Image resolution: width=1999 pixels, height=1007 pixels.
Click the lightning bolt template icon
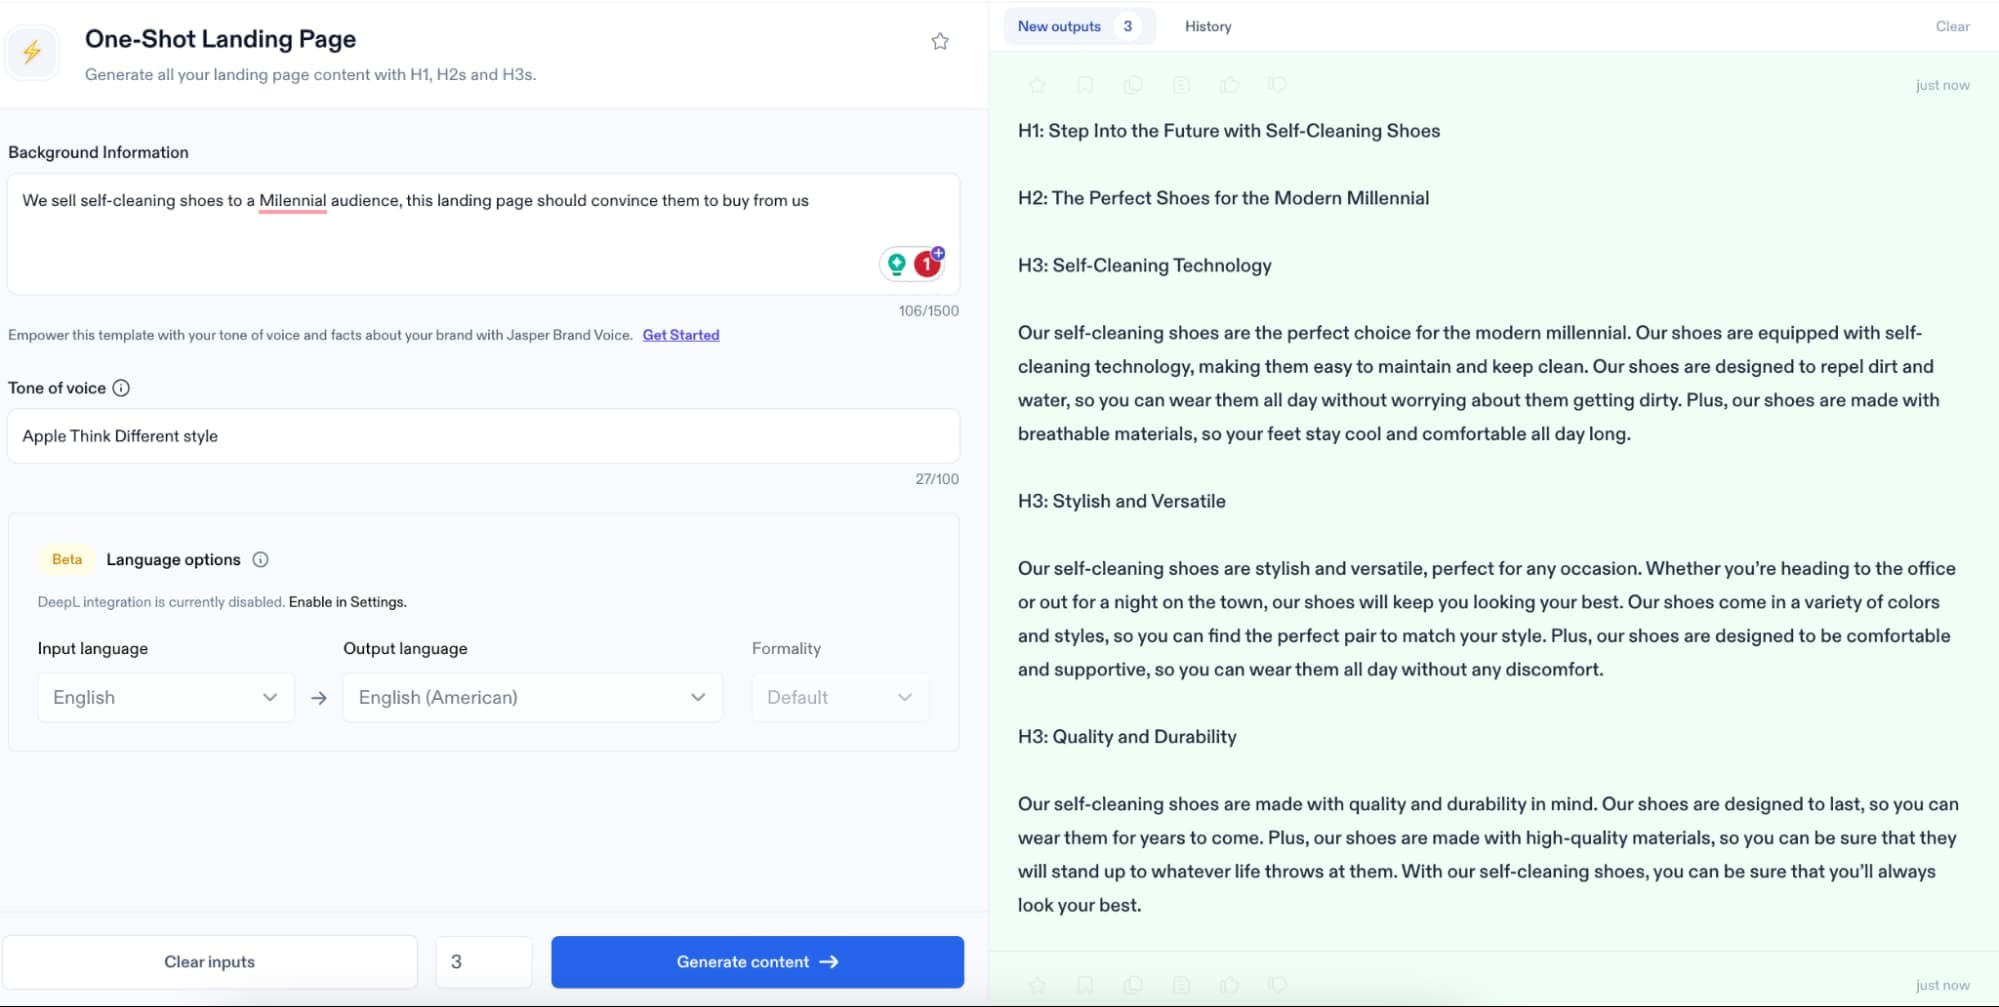(31, 52)
